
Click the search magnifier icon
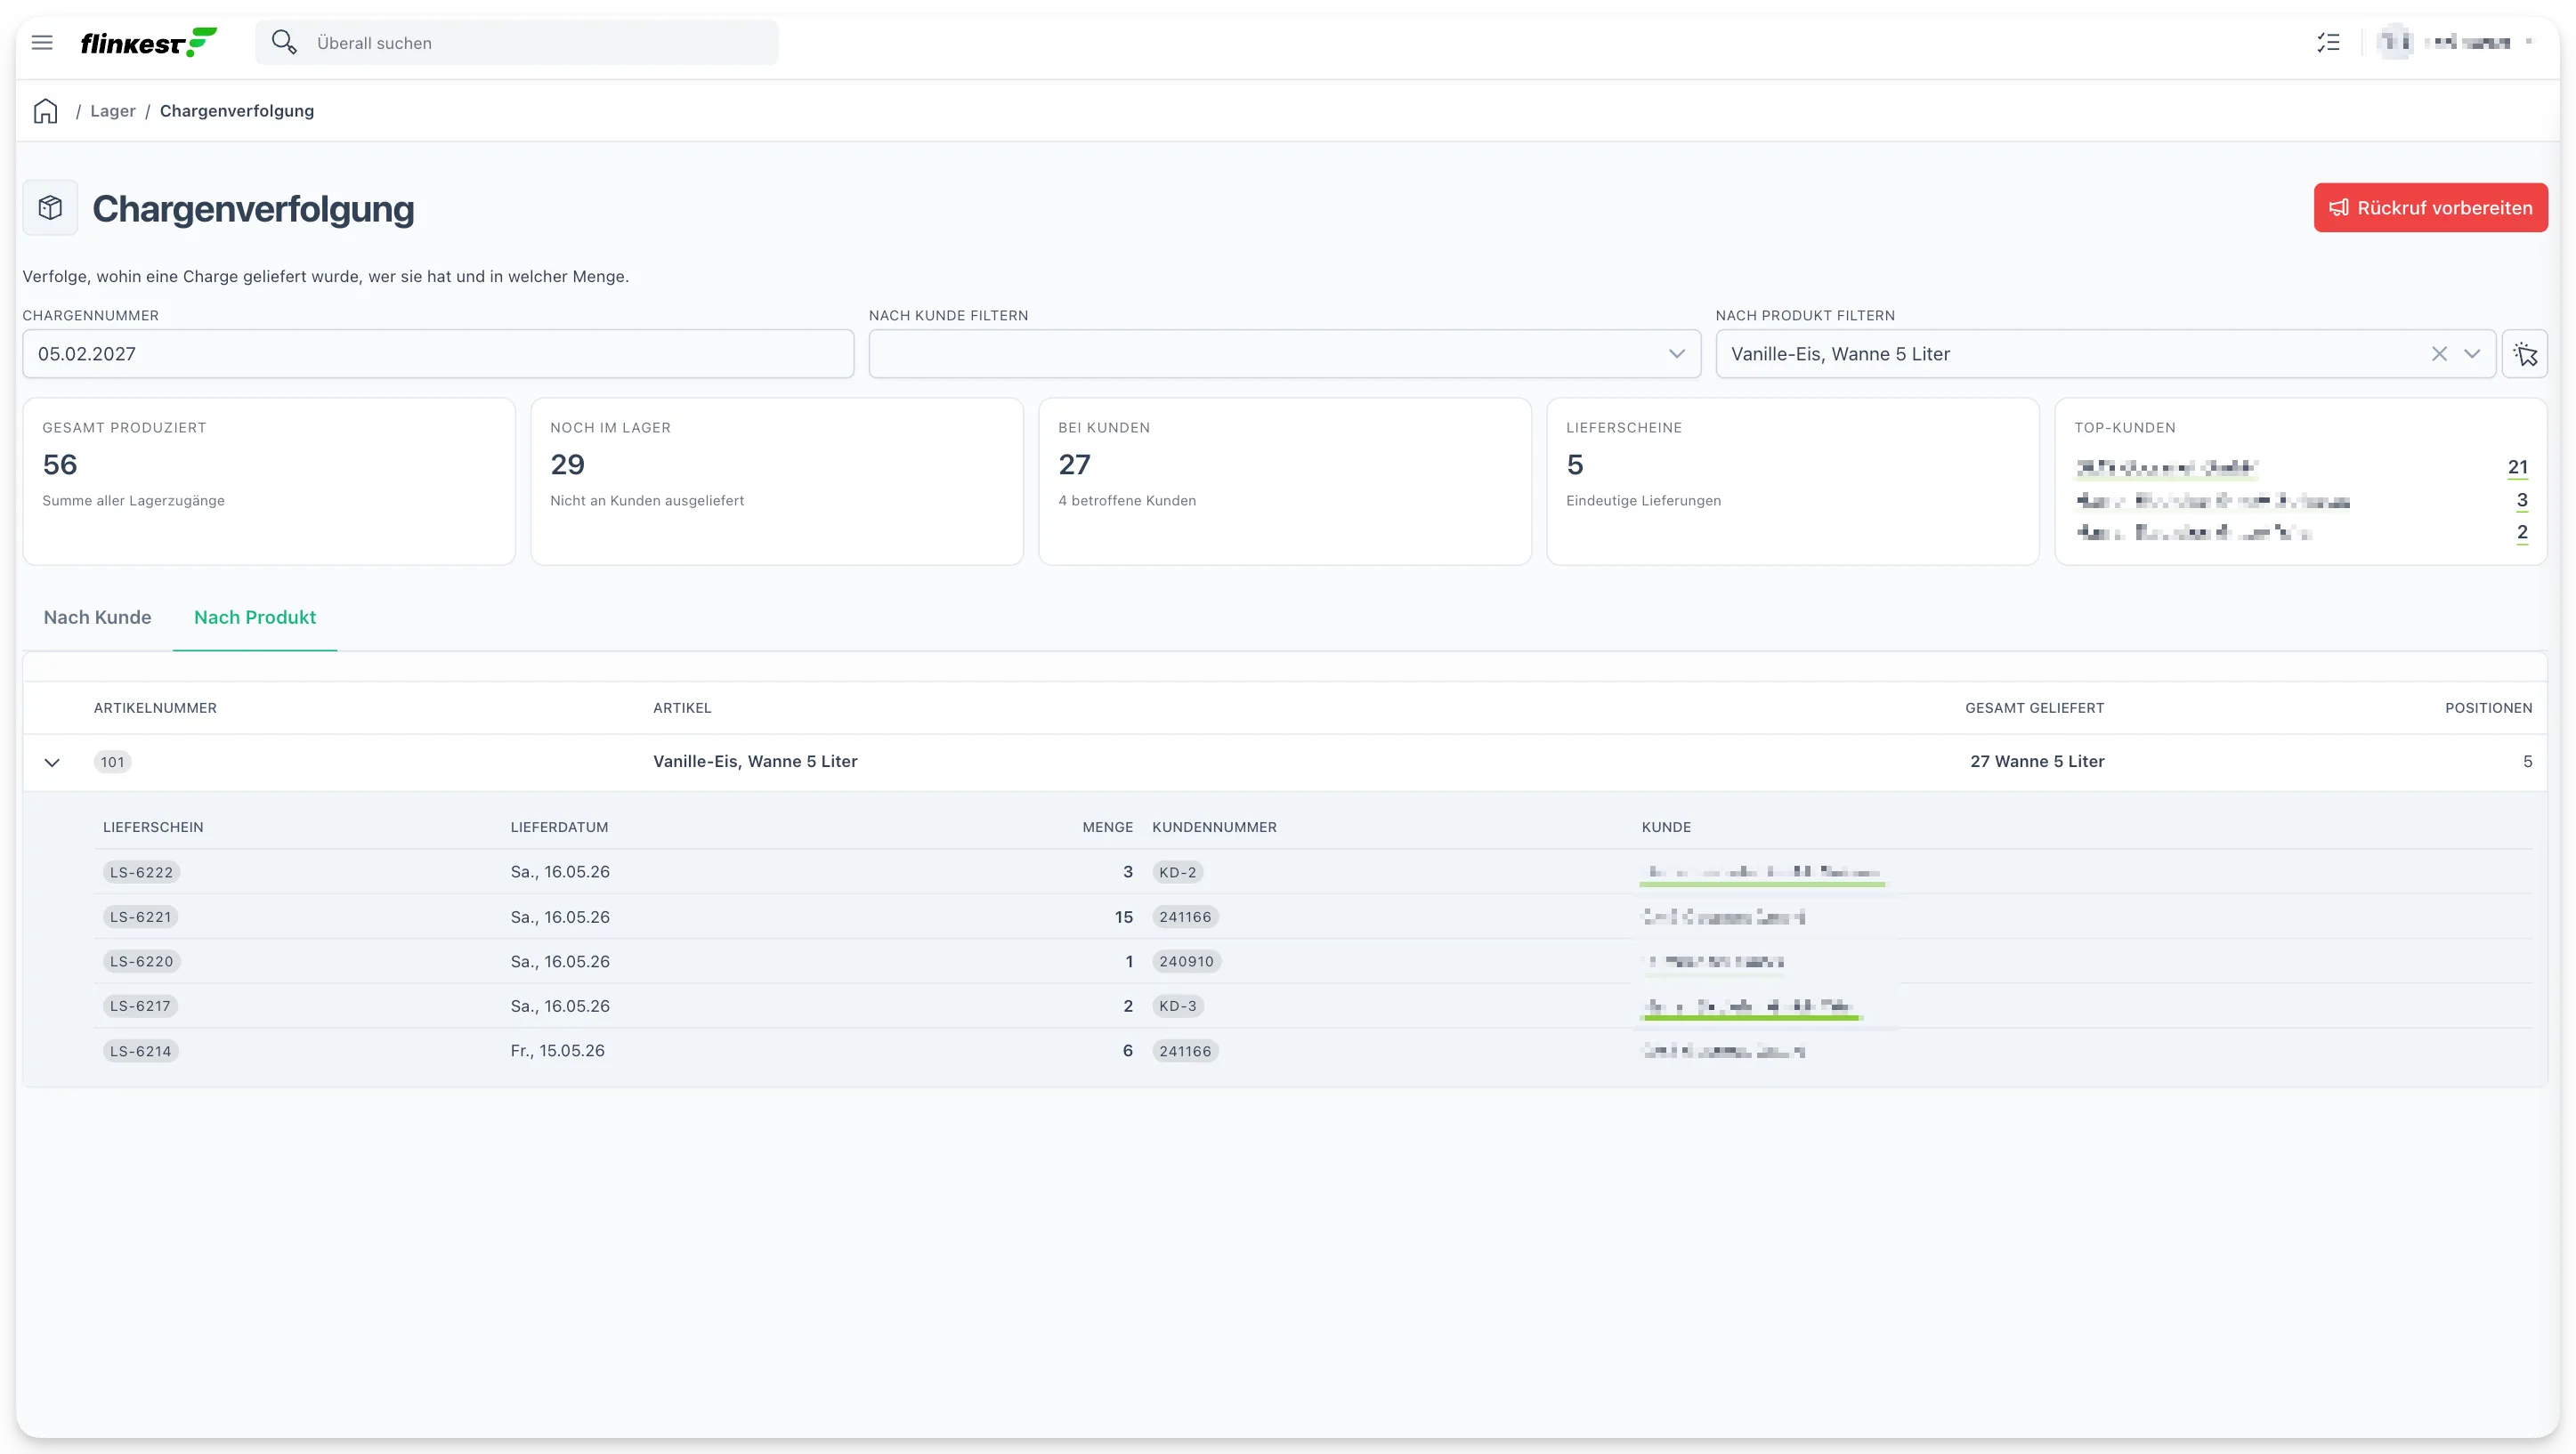tap(284, 42)
